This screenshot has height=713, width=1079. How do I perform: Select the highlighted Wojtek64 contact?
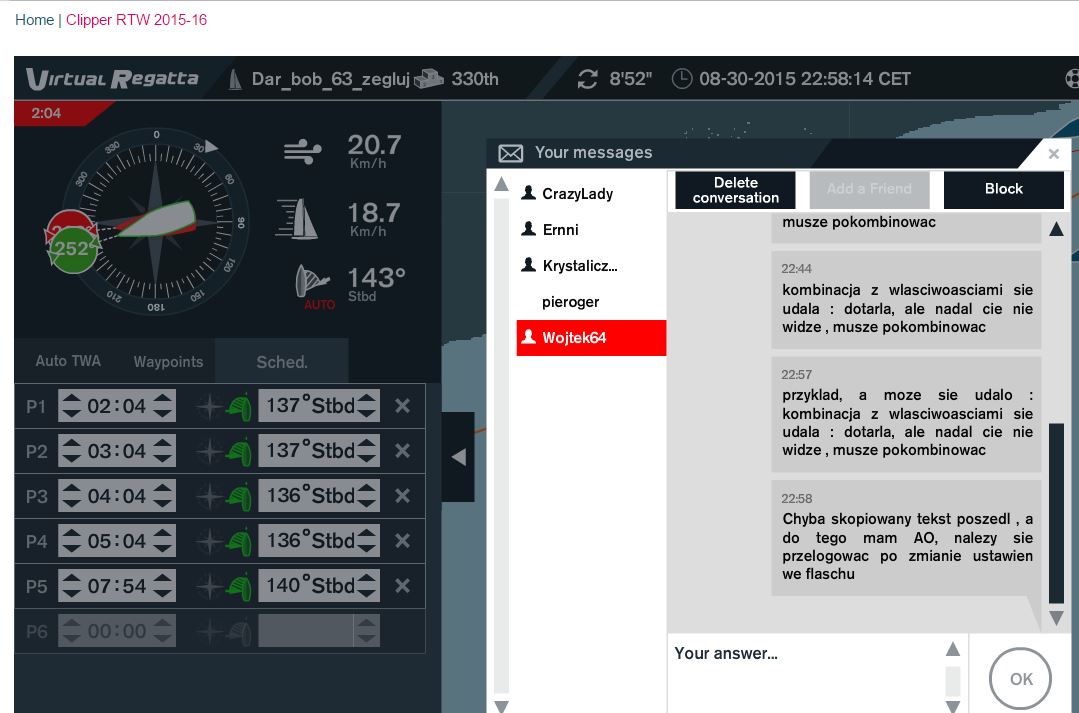(591, 337)
